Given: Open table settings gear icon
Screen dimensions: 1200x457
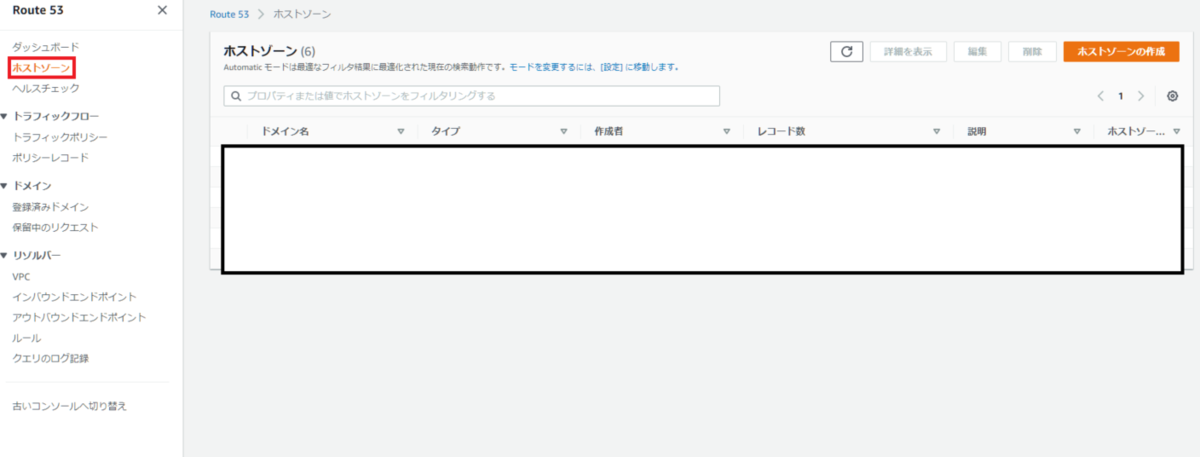Looking at the screenshot, I should (x=1172, y=96).
